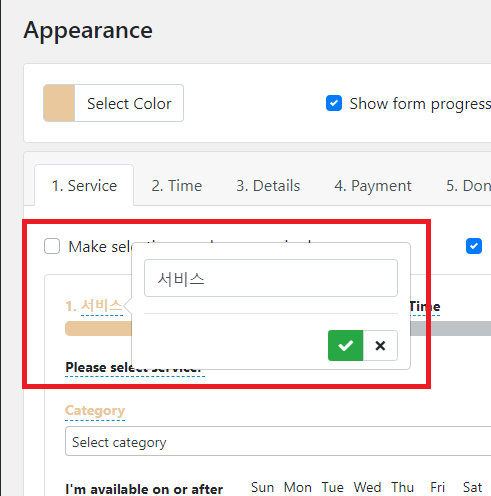Edit the Time step label
The image size is (491, 496).
tap(425, 306)
